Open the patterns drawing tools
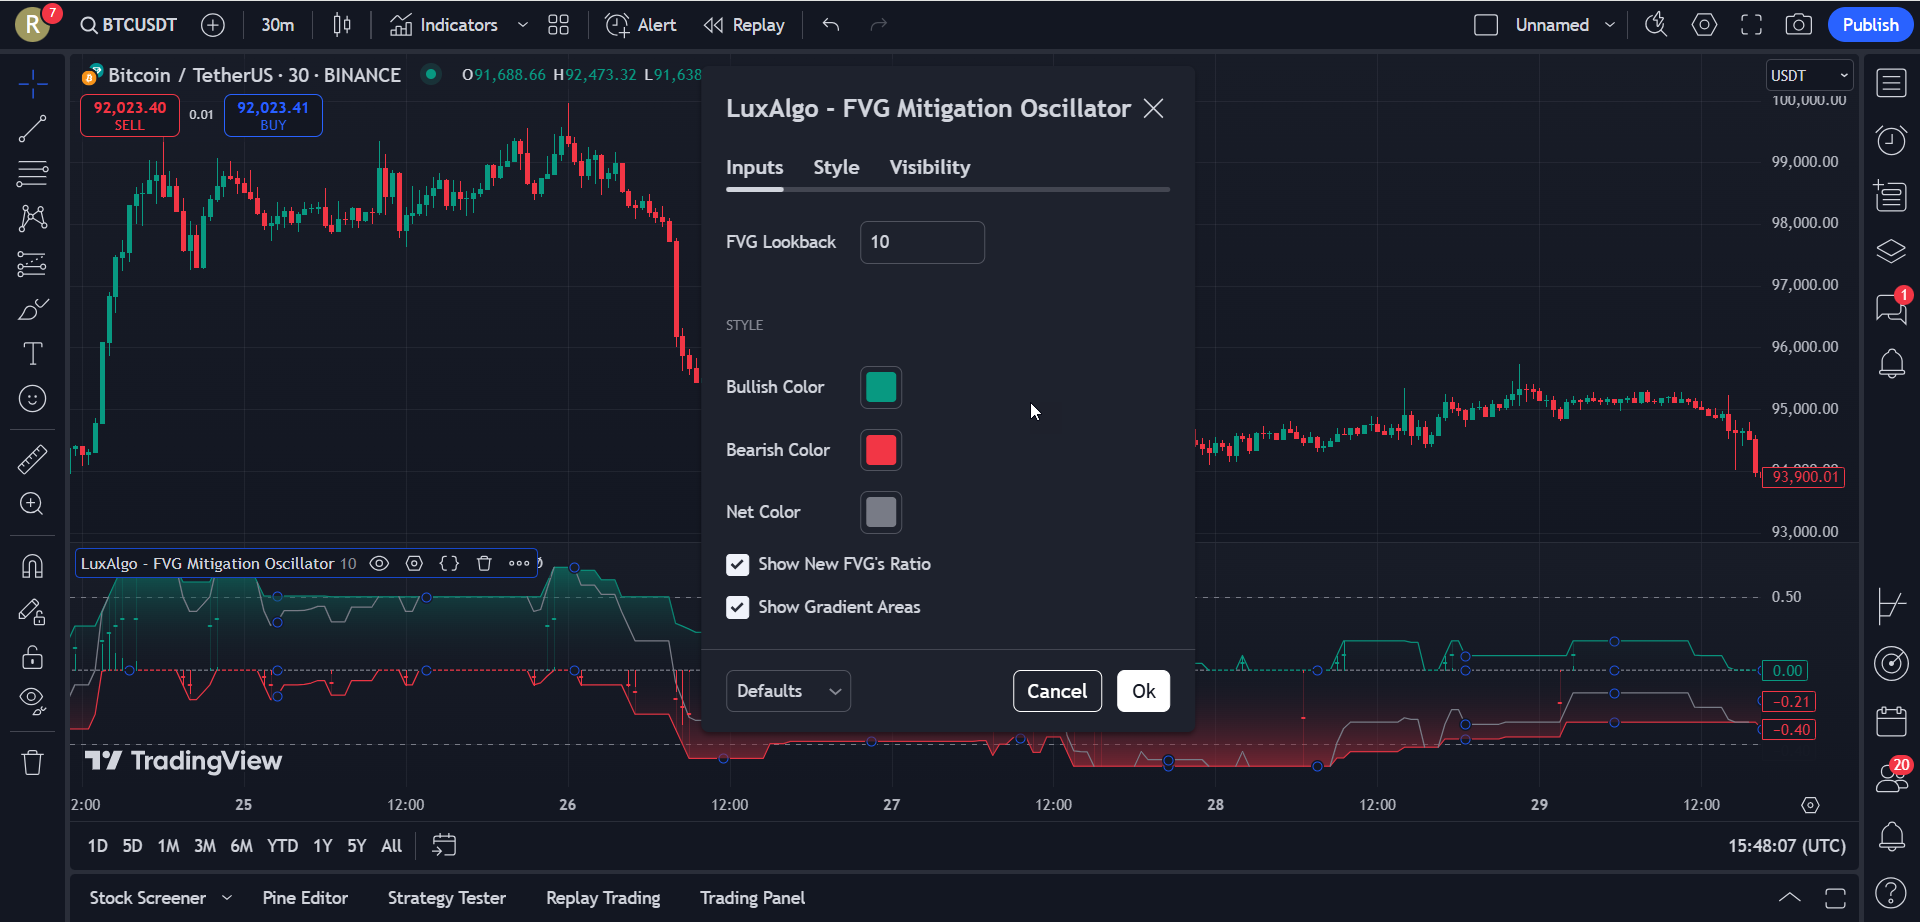The height and width of the screenshot is (922, 1920). tap(33, 219)
